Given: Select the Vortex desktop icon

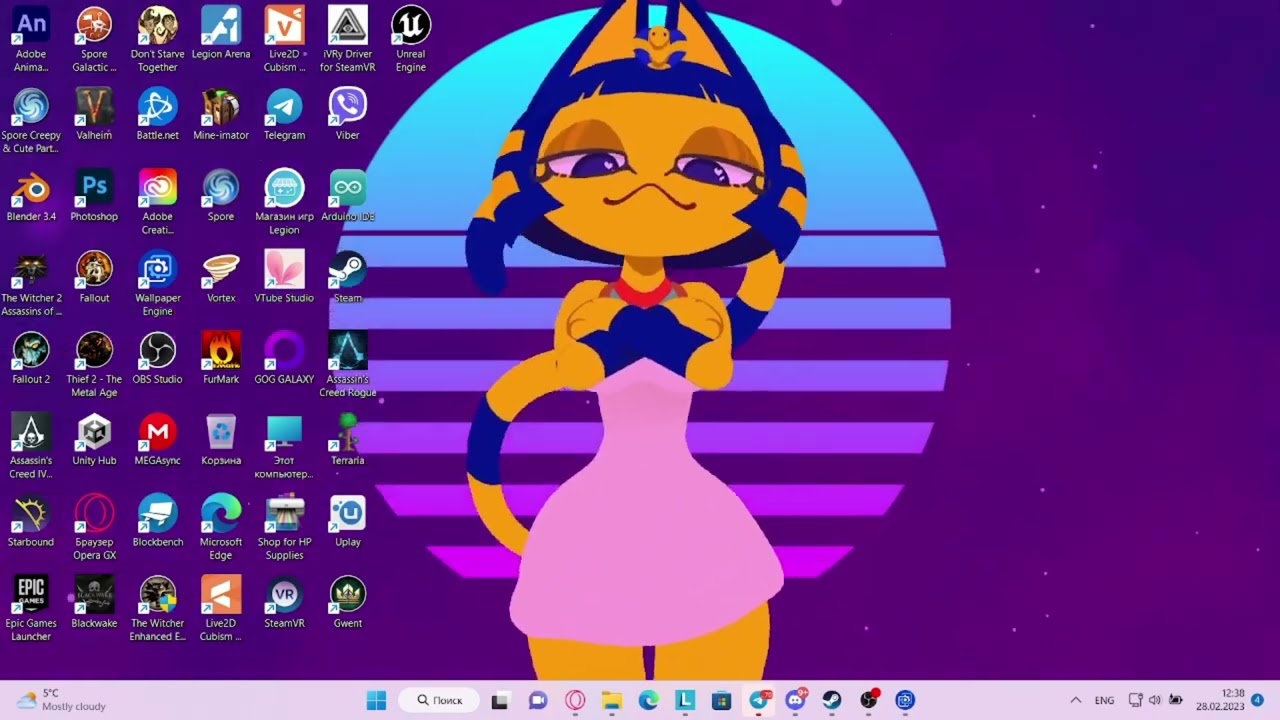Looking at the screenshot, I should (x=221, y=278).
